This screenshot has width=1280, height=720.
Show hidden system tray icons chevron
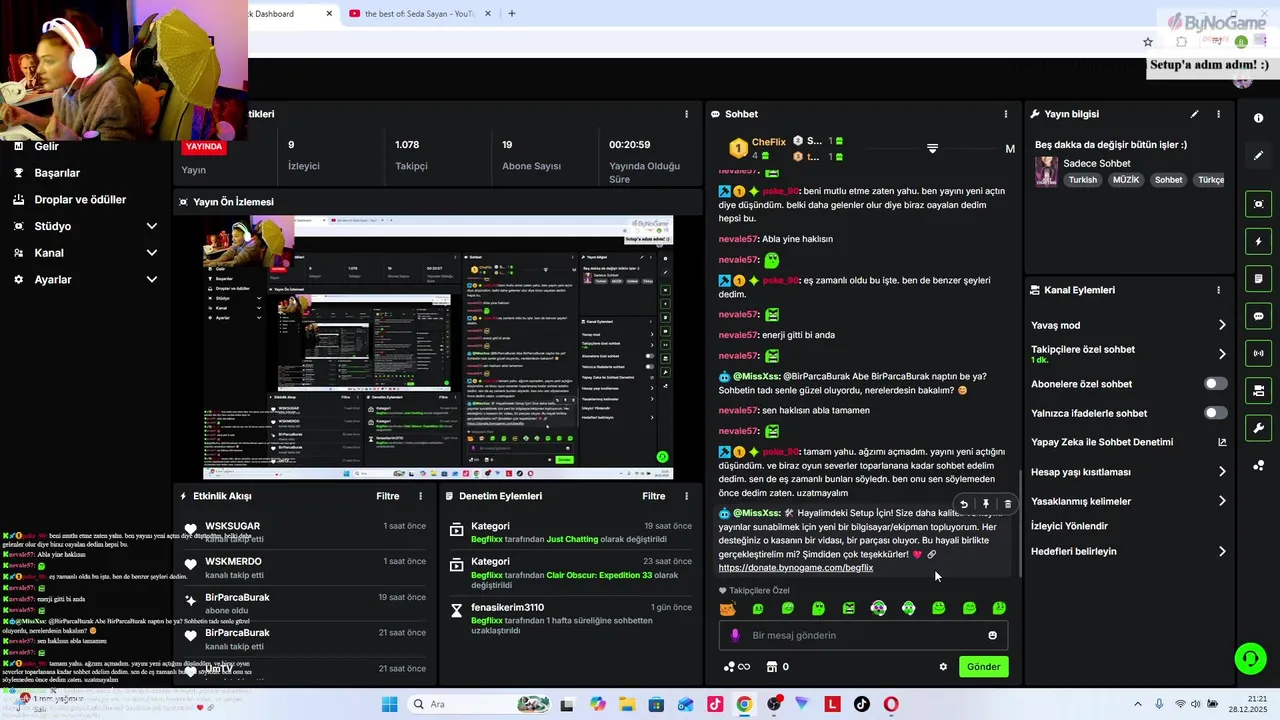click(1136, 704)
